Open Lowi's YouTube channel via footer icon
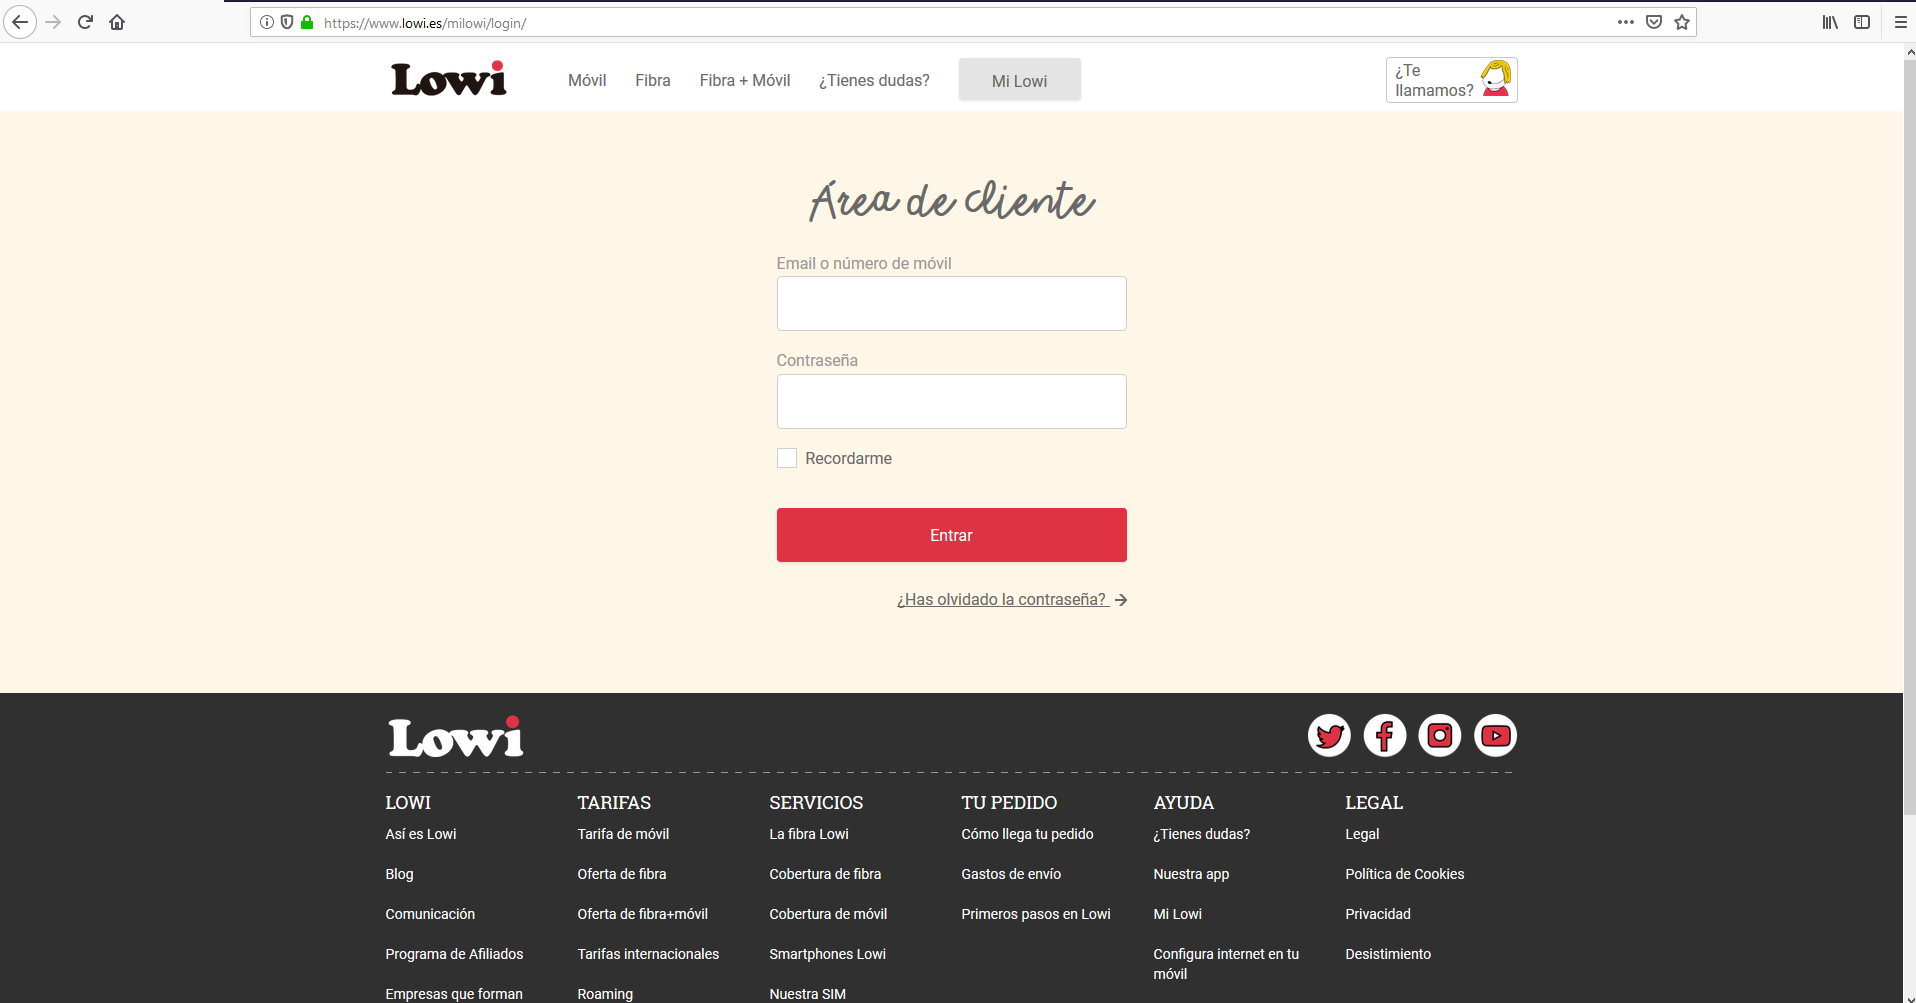The height and width of the screenshot is (1003, 1916). 1495,735
